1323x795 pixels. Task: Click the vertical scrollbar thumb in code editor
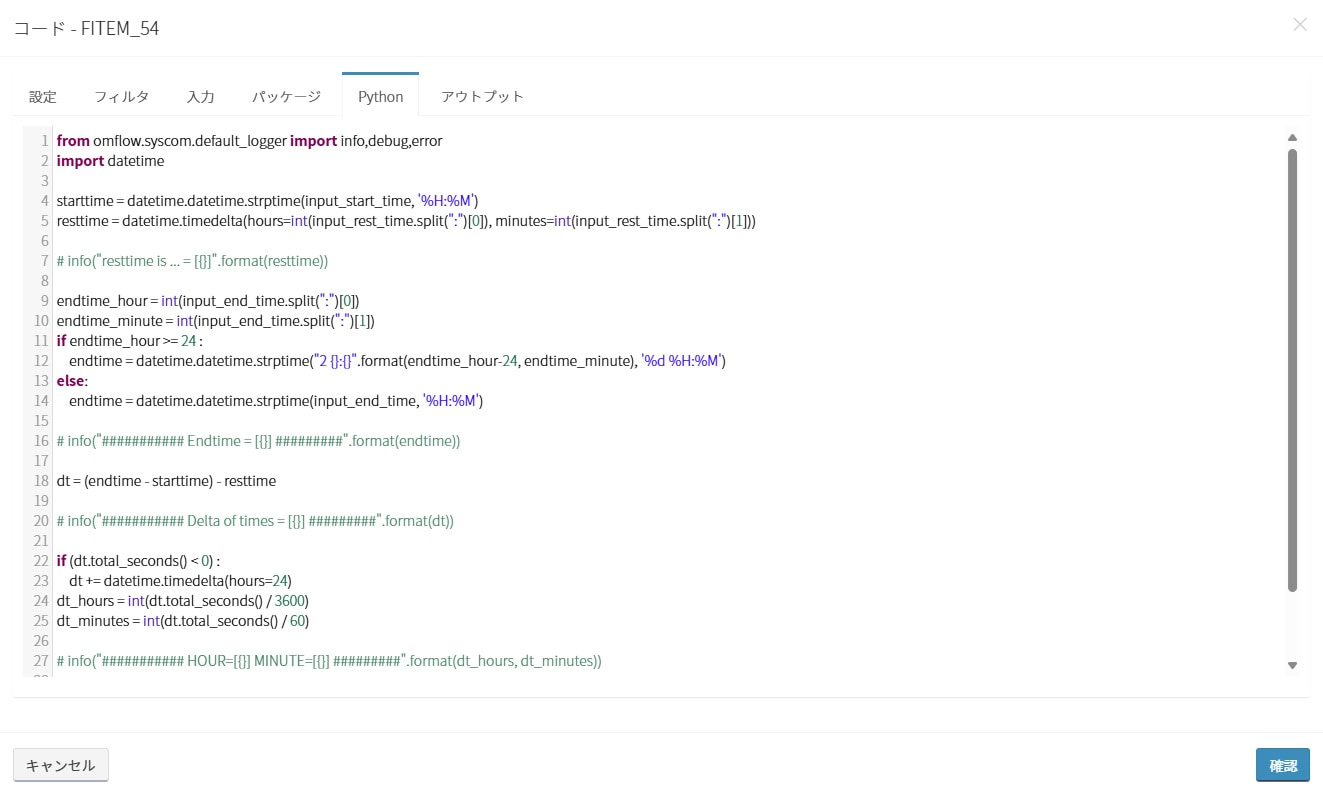(x=1292, y=370)
